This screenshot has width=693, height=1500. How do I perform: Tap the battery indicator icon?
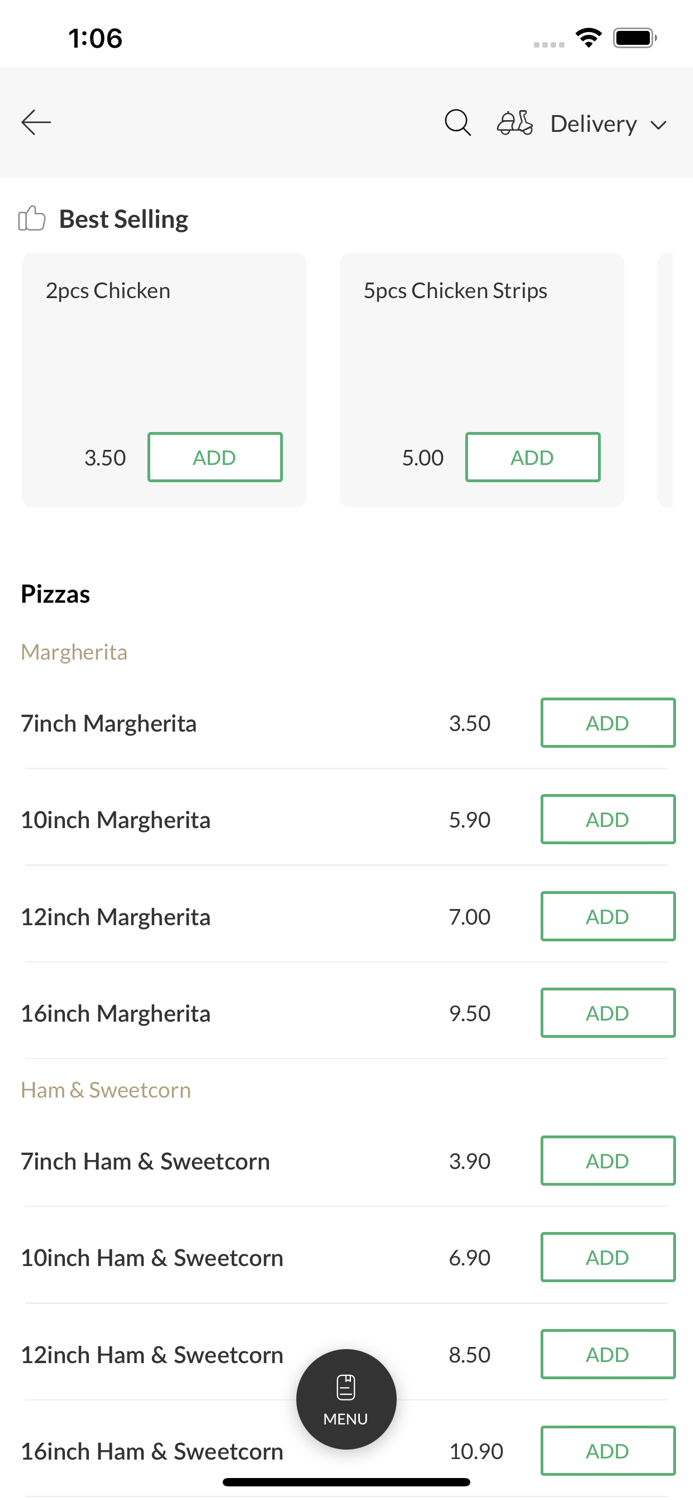634,36
